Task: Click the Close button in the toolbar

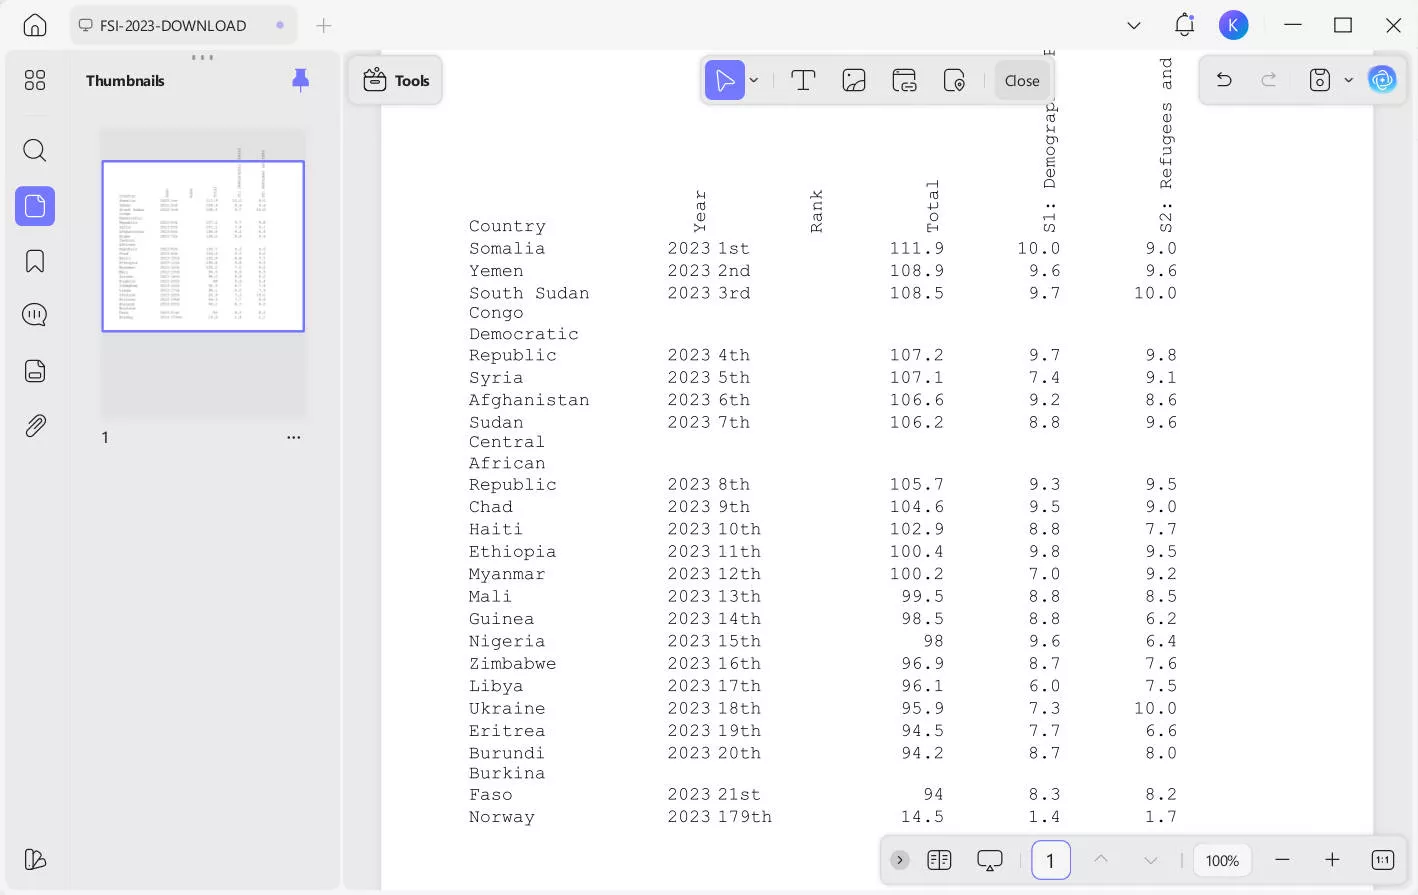Action: (1021, 80)
